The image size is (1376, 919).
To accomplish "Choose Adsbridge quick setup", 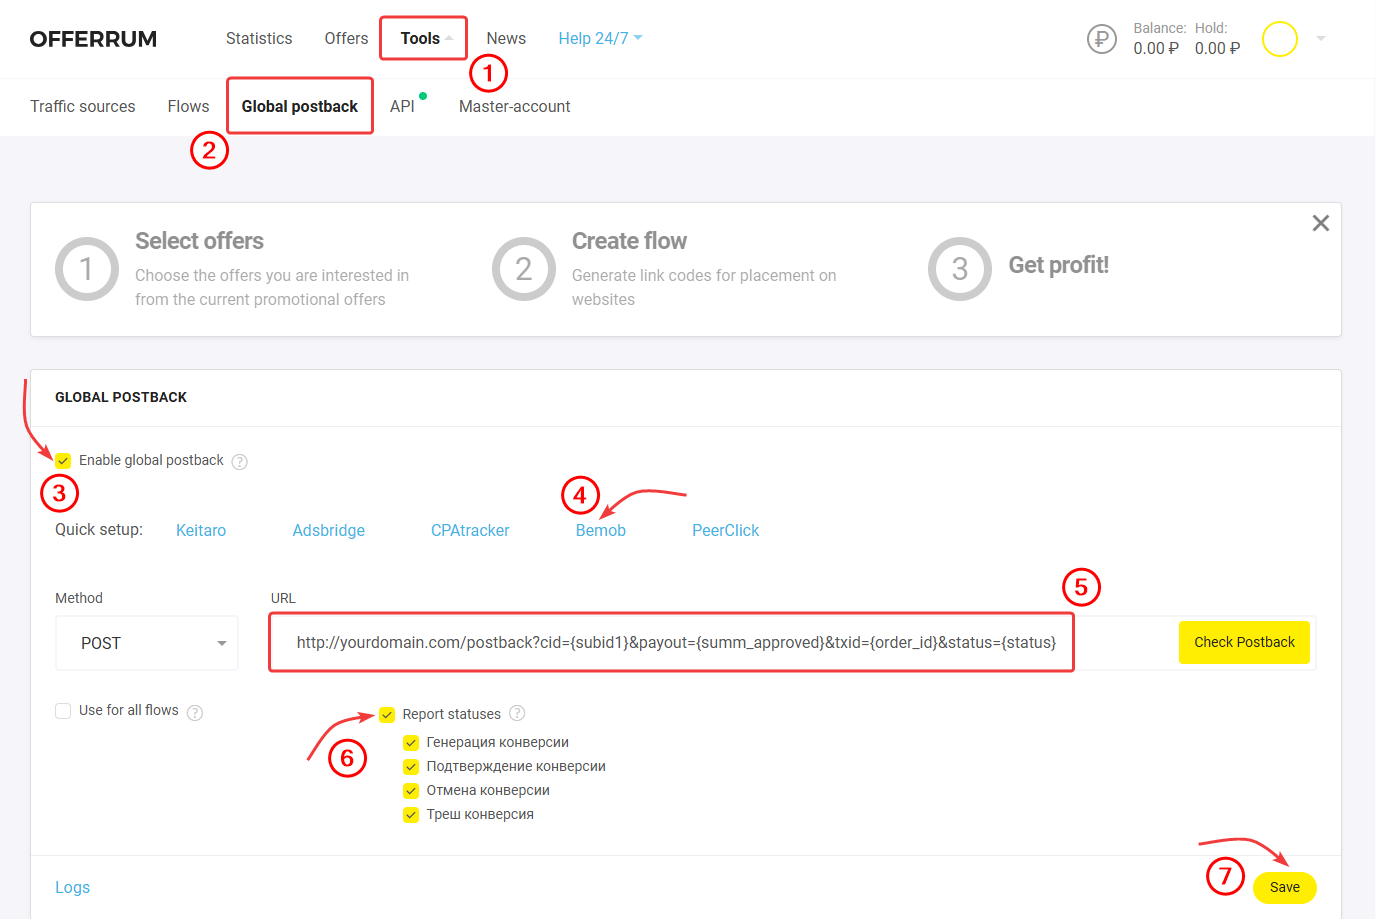I will click(329, 530).
